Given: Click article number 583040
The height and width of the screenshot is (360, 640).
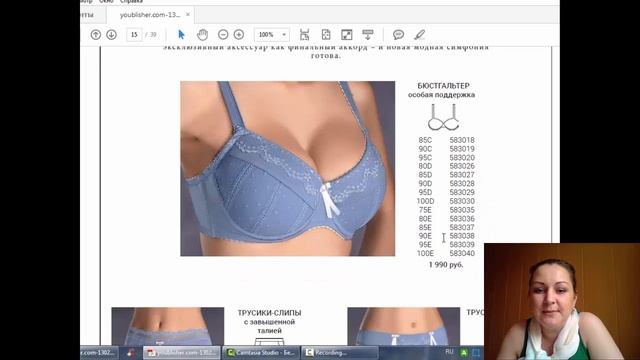Looking at the screenshot, I should point(462,253).
